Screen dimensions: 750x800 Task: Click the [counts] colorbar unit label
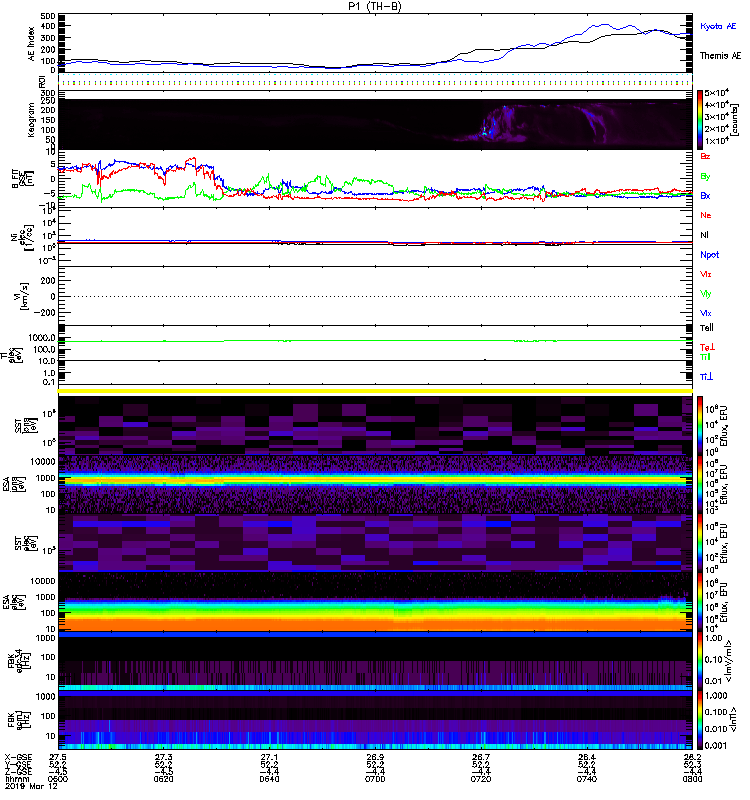coord(735,120)
